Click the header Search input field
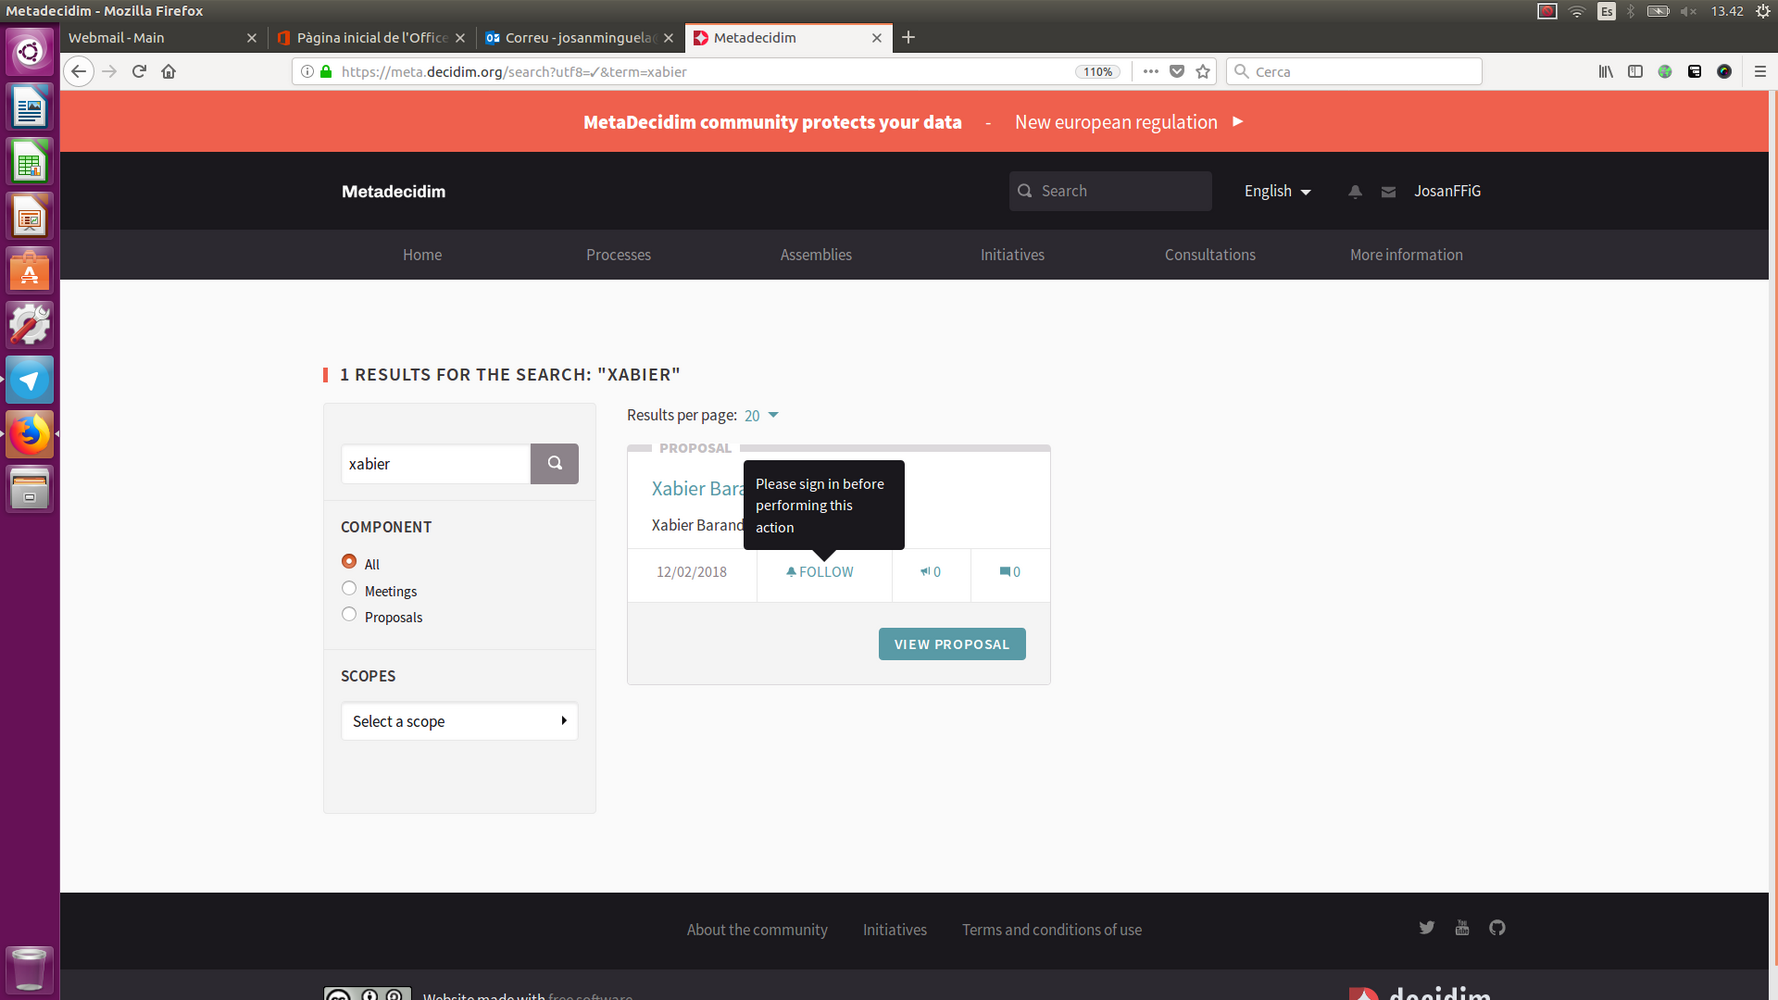This screenshot has width=1778, height=1000. [1120, 191]
